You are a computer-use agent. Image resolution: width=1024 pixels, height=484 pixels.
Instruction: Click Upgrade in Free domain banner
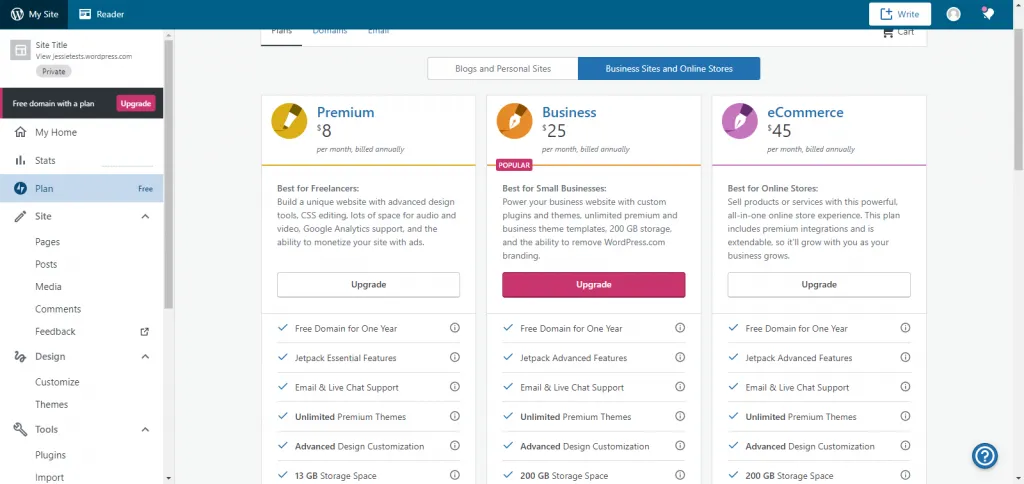136,103
